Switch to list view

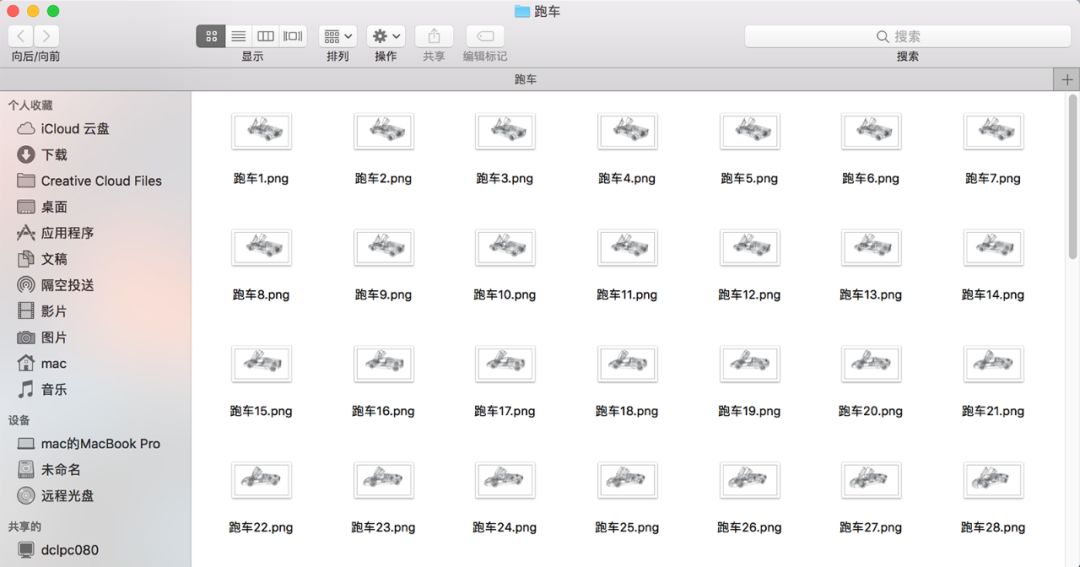[238, 36]
